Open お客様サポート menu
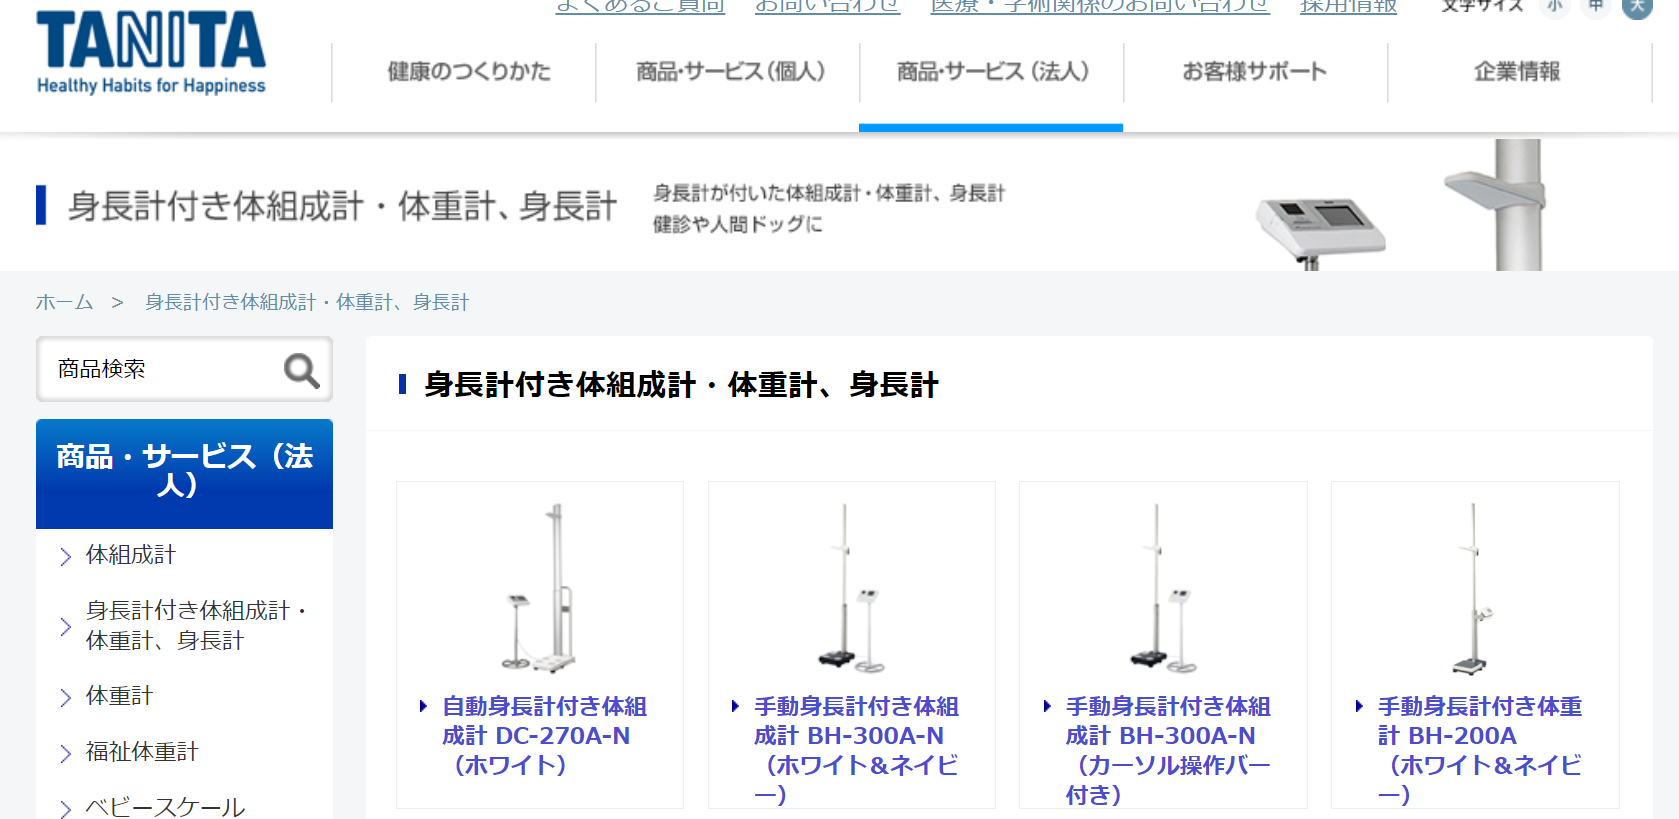The width and height of the screenshot is (1679, 819). point(1254,72)
